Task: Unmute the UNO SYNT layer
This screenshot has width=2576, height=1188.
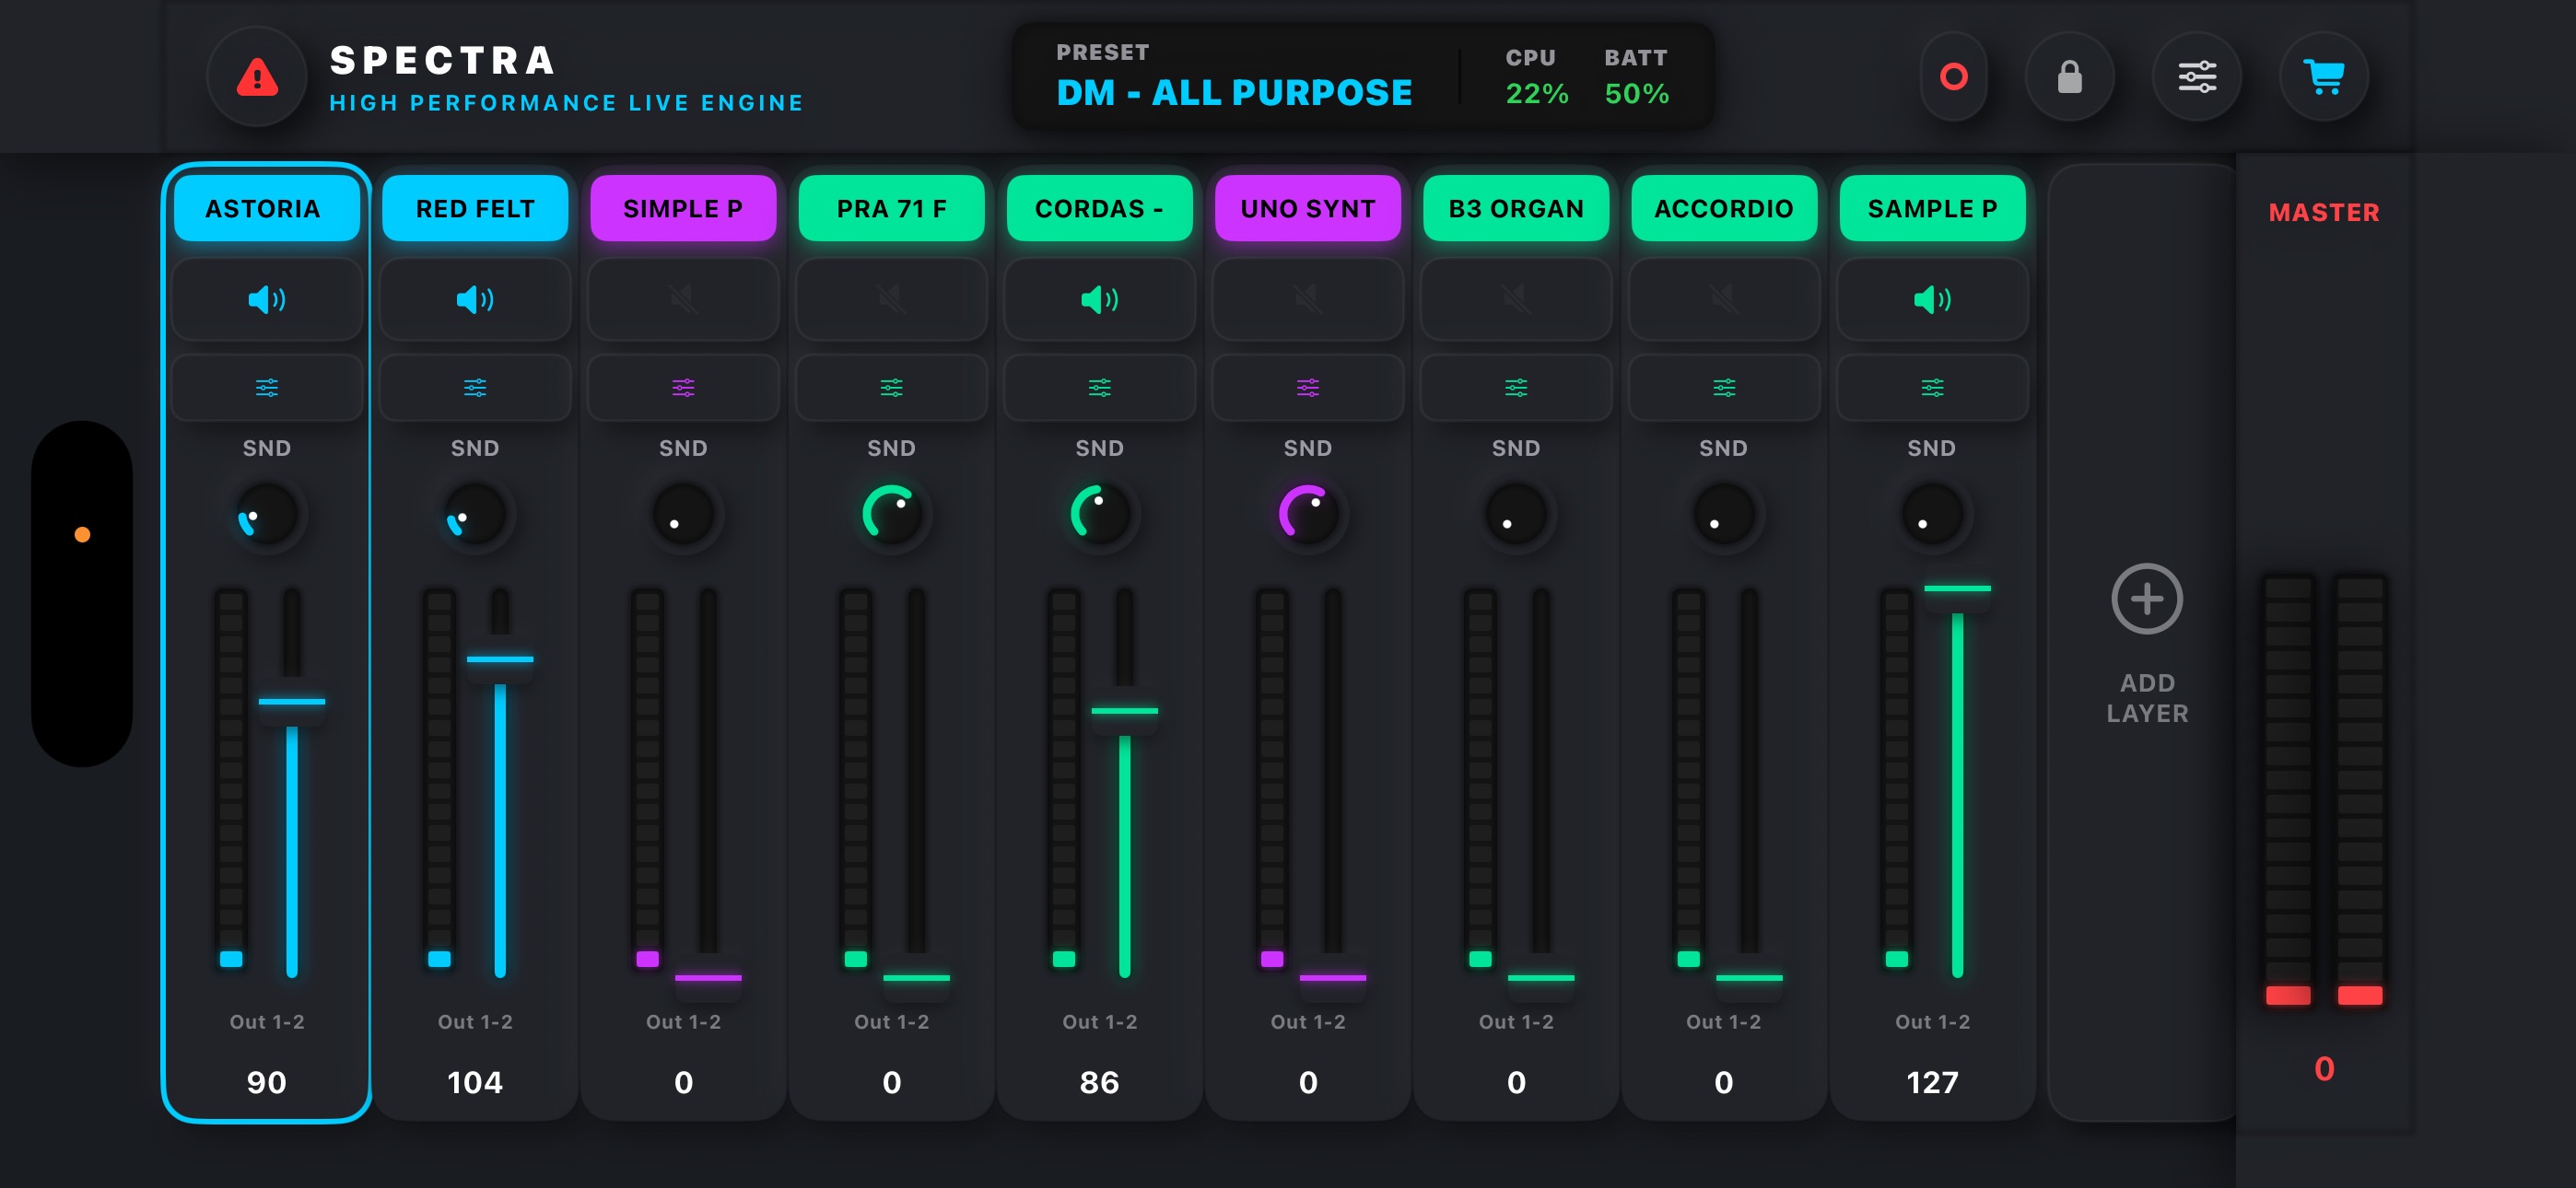Action: pyautogui.click(x=1308, y=299)
